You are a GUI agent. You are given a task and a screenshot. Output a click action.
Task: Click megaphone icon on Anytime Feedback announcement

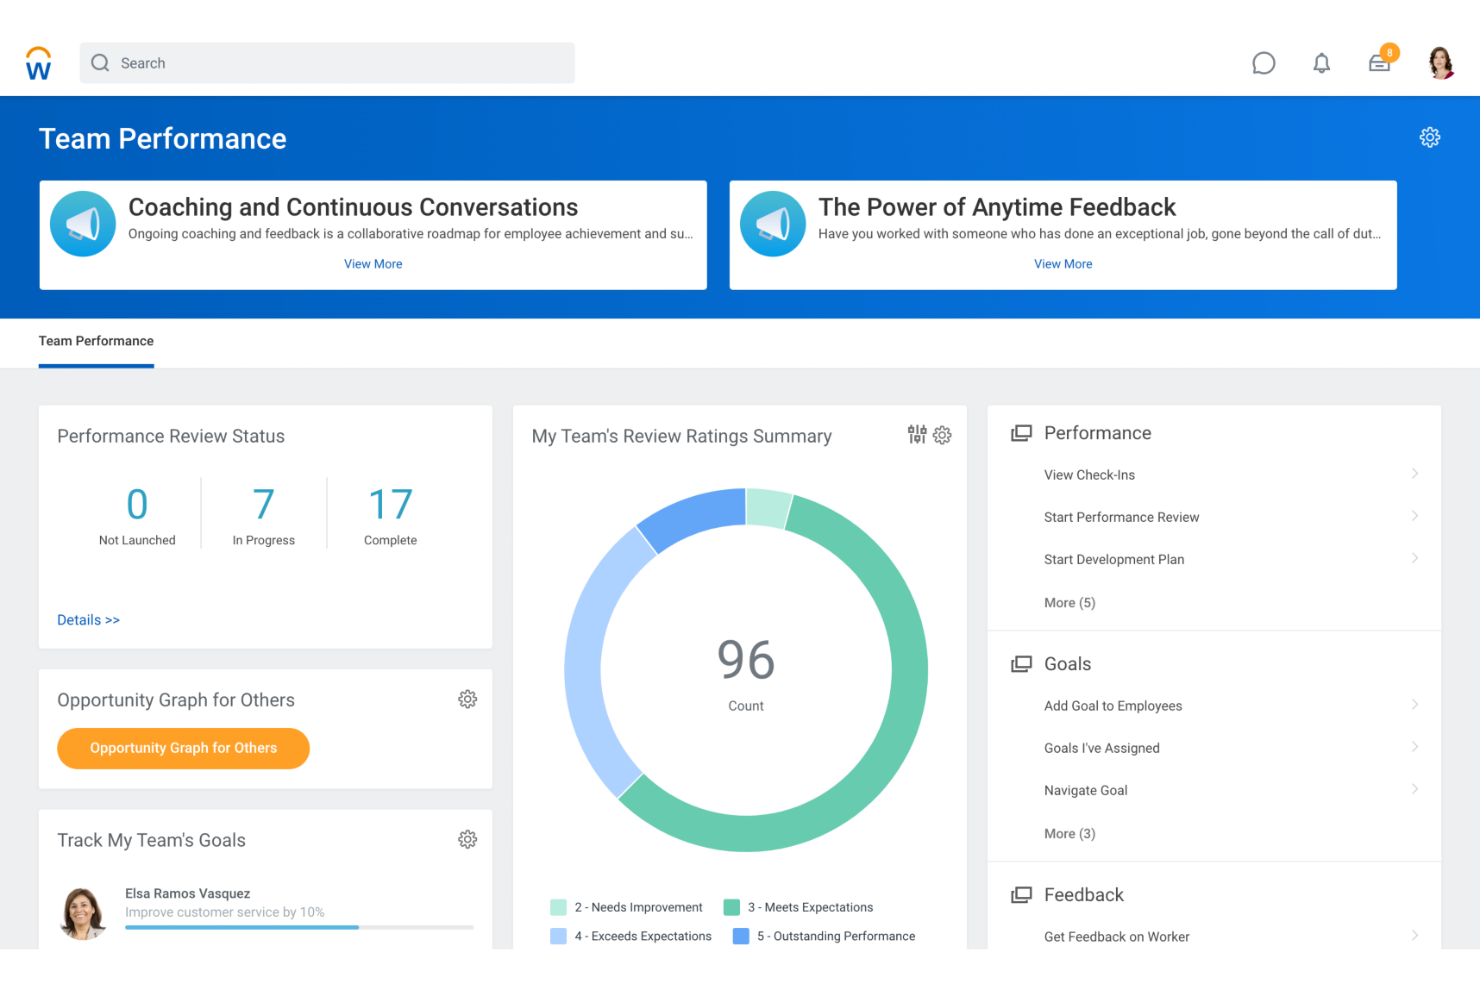pyautogui.click(x=773, y=224)
